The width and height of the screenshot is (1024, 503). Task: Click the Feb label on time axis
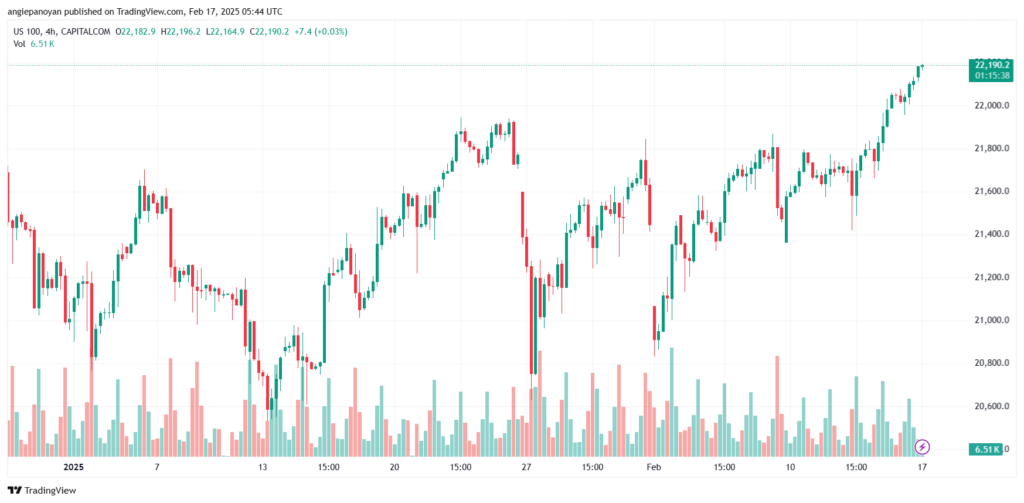(653, 467)
